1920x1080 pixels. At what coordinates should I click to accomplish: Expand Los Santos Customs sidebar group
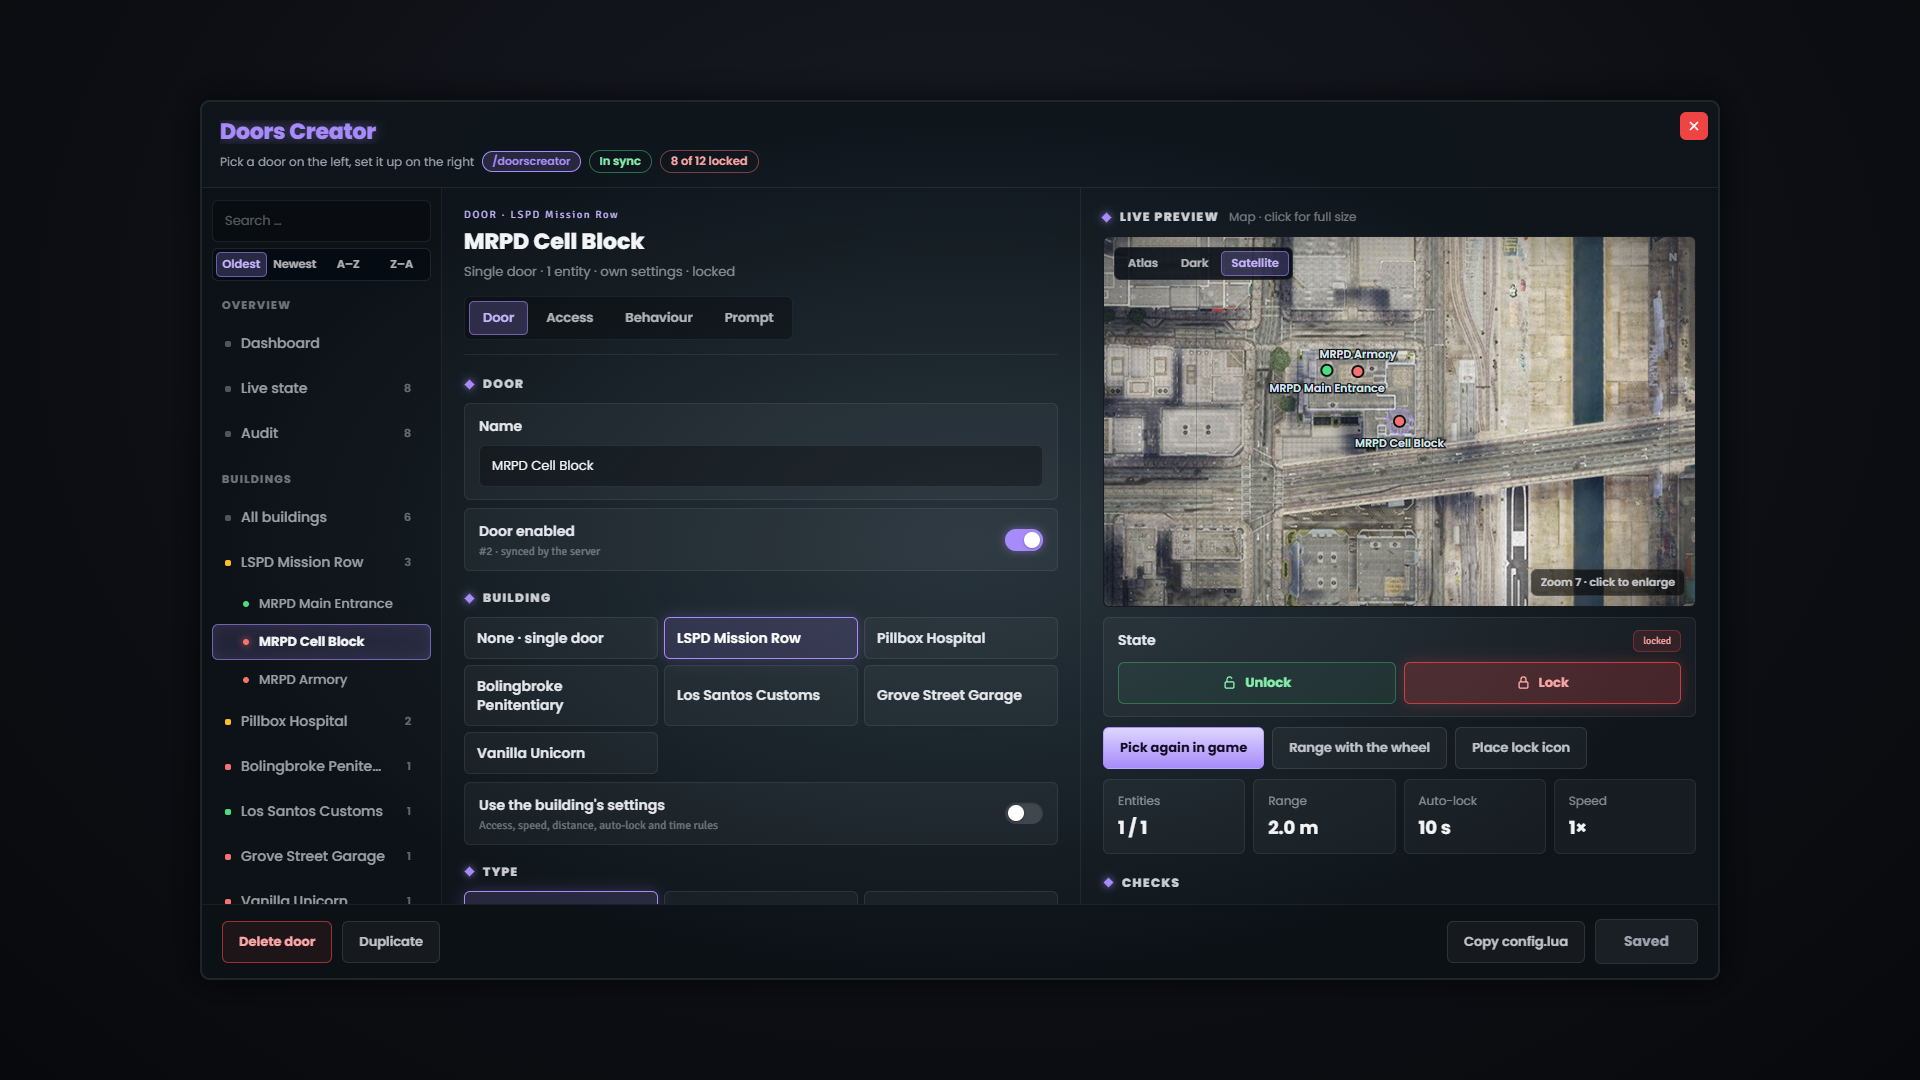tap(321, 811)
